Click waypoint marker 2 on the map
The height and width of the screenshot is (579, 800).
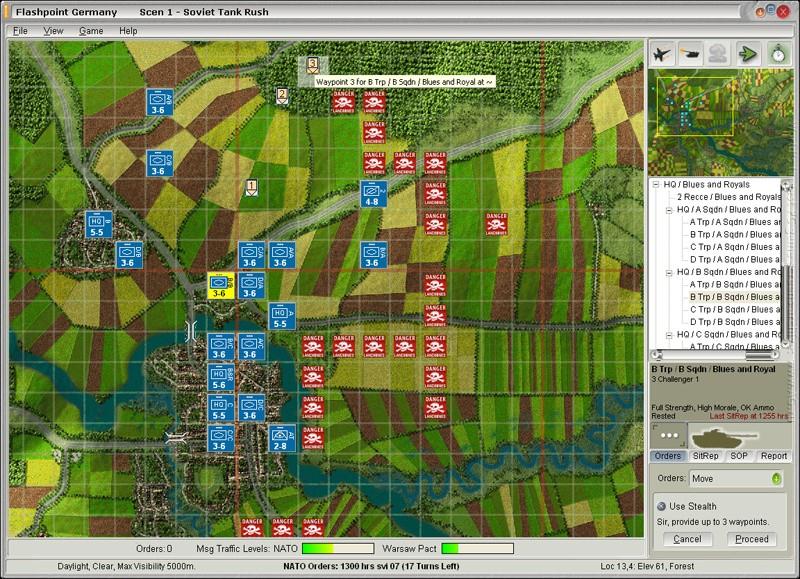[282, 96]
